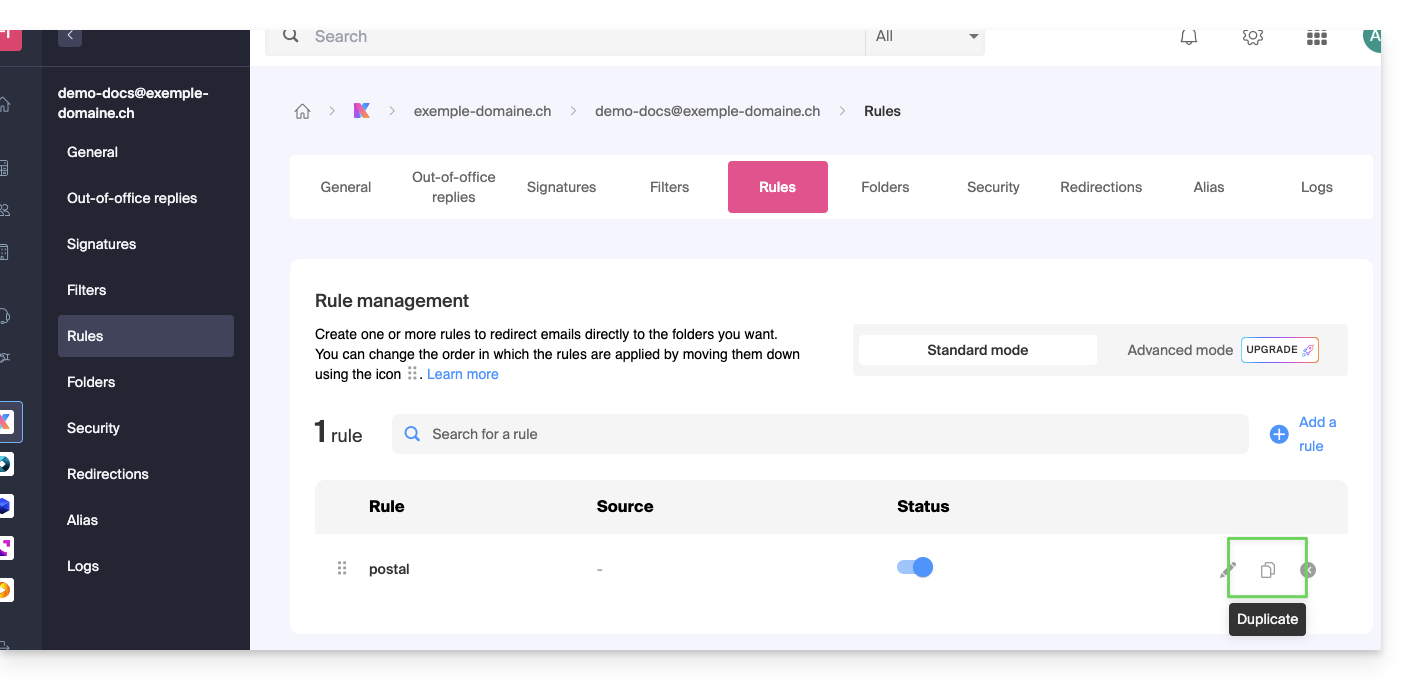Viewport: 1411px width, 680px height.
Task: Click the home breadcrumb icon
Action: (x=302, y=111)
